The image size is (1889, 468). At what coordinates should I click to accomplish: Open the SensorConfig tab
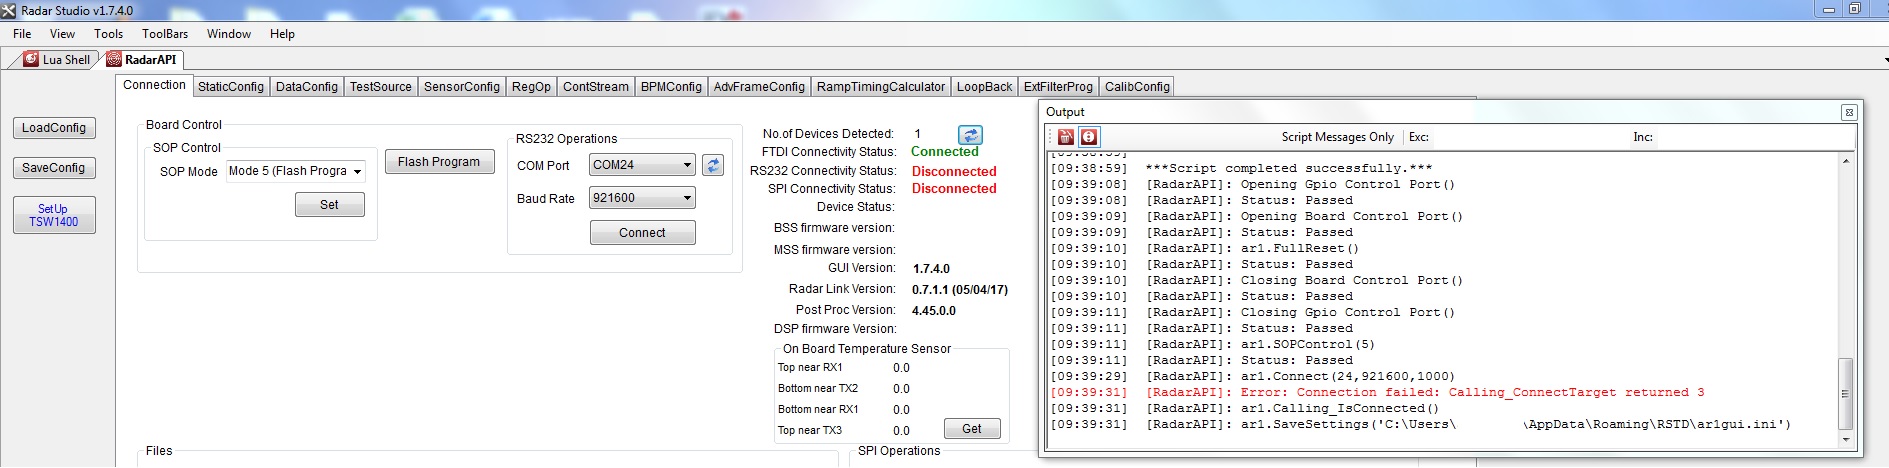click(x=462, y=87)
